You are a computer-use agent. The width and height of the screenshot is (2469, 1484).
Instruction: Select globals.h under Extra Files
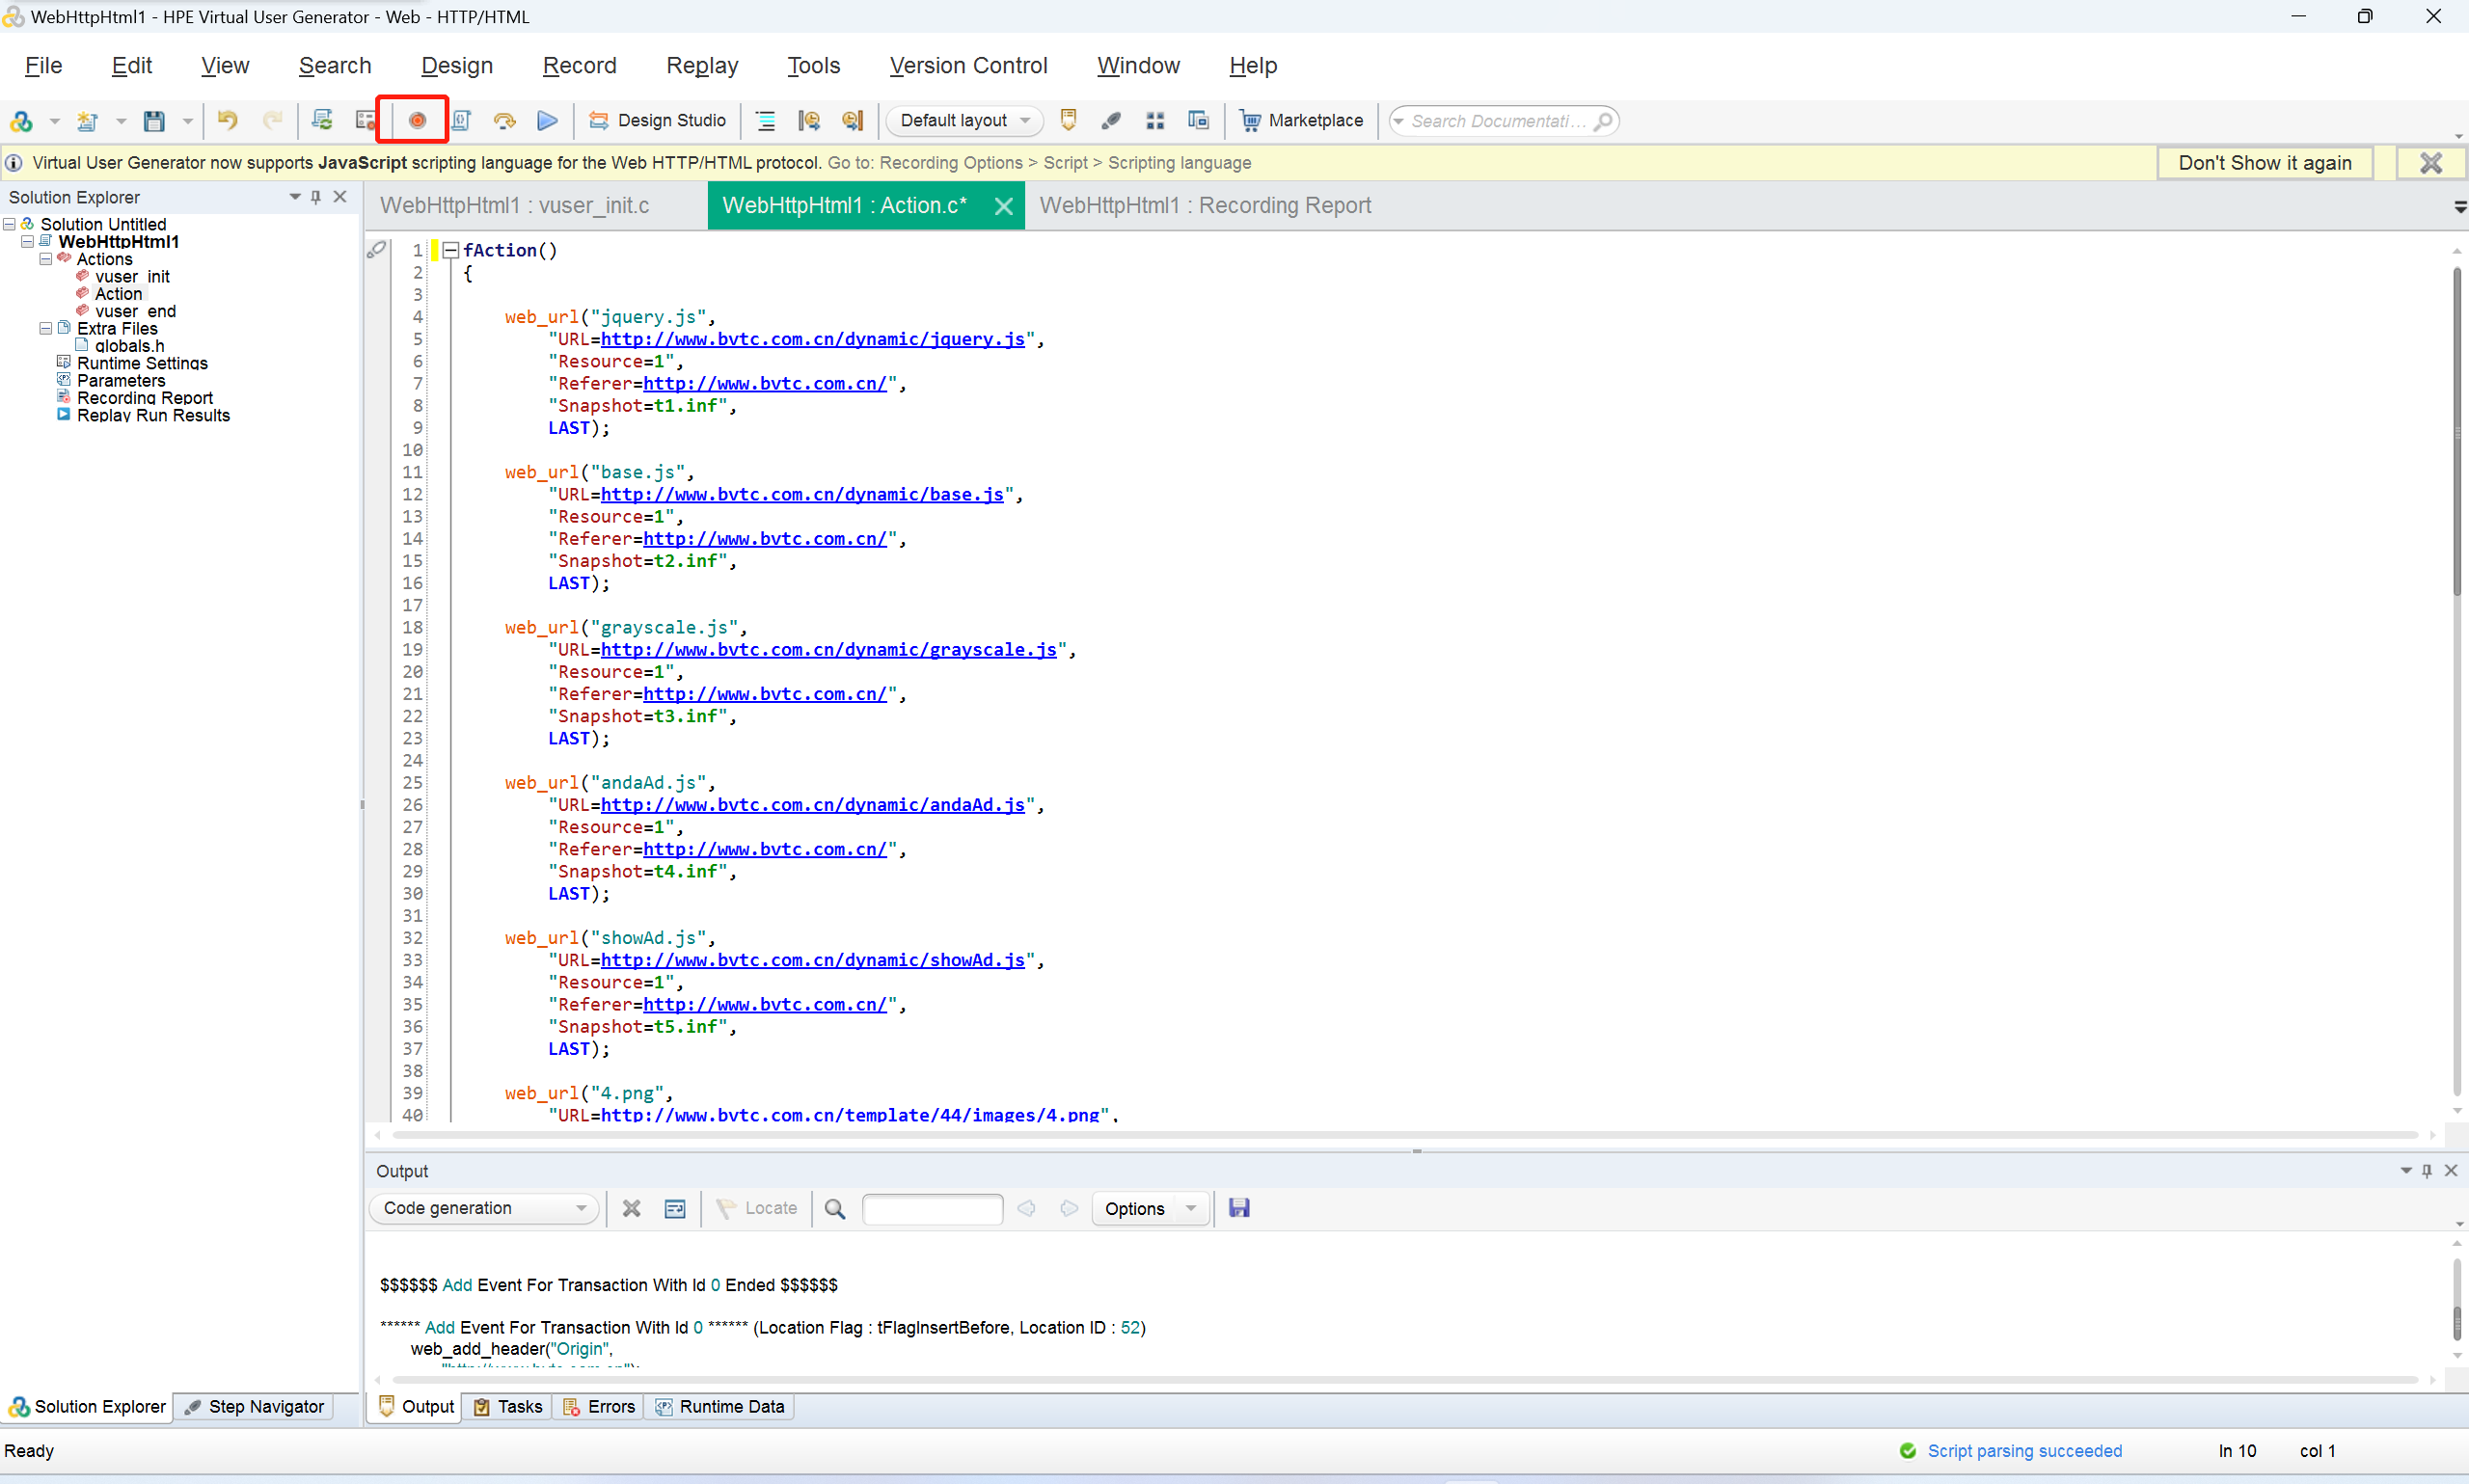131,345
